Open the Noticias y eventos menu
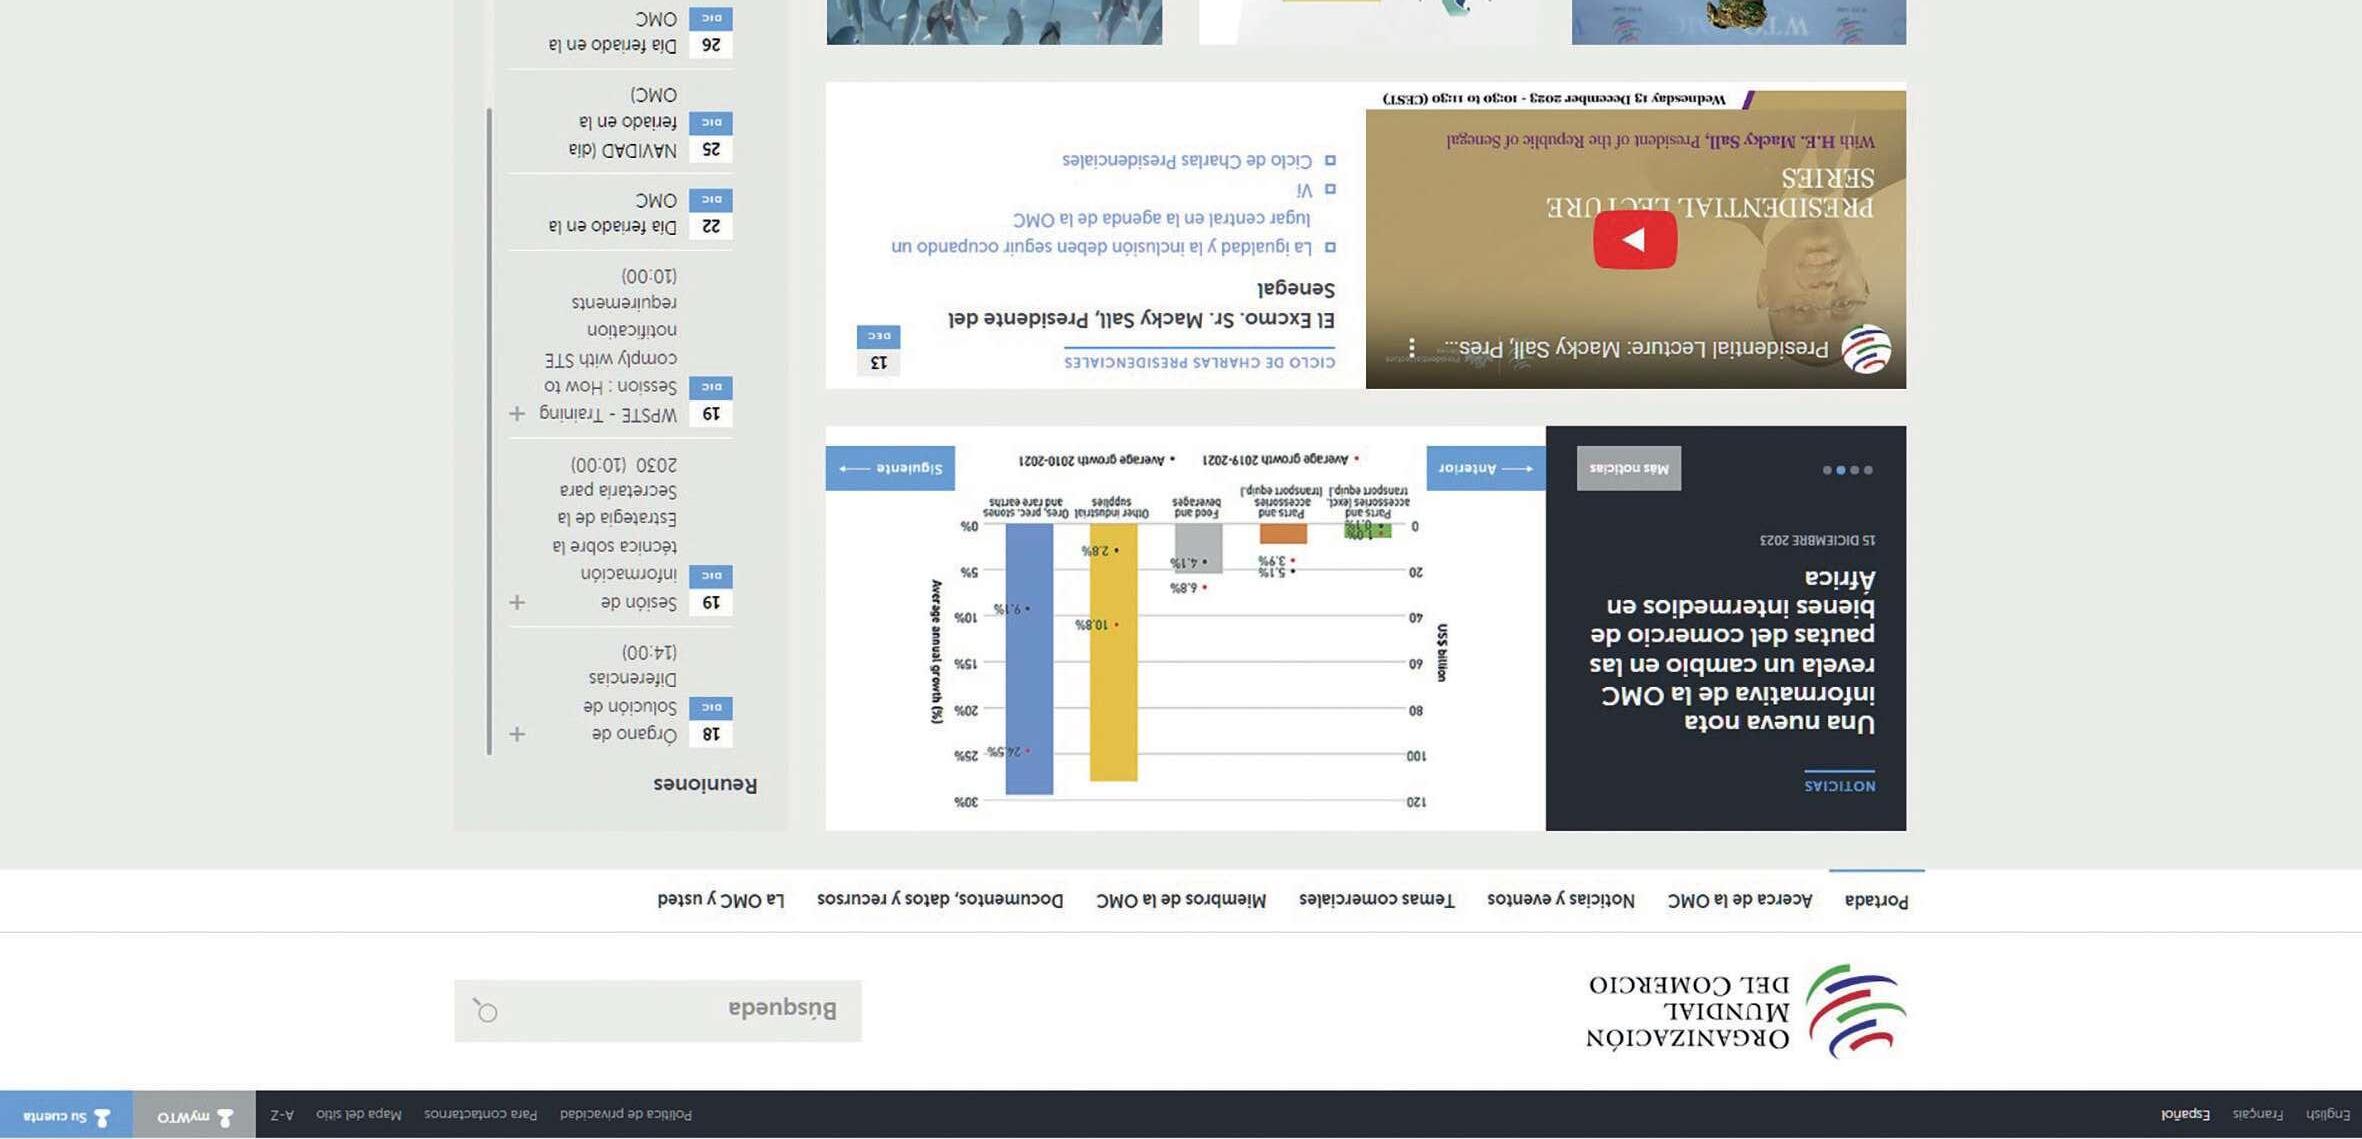Viewport: 2362px width, 1139px height. pos(1560,900)
